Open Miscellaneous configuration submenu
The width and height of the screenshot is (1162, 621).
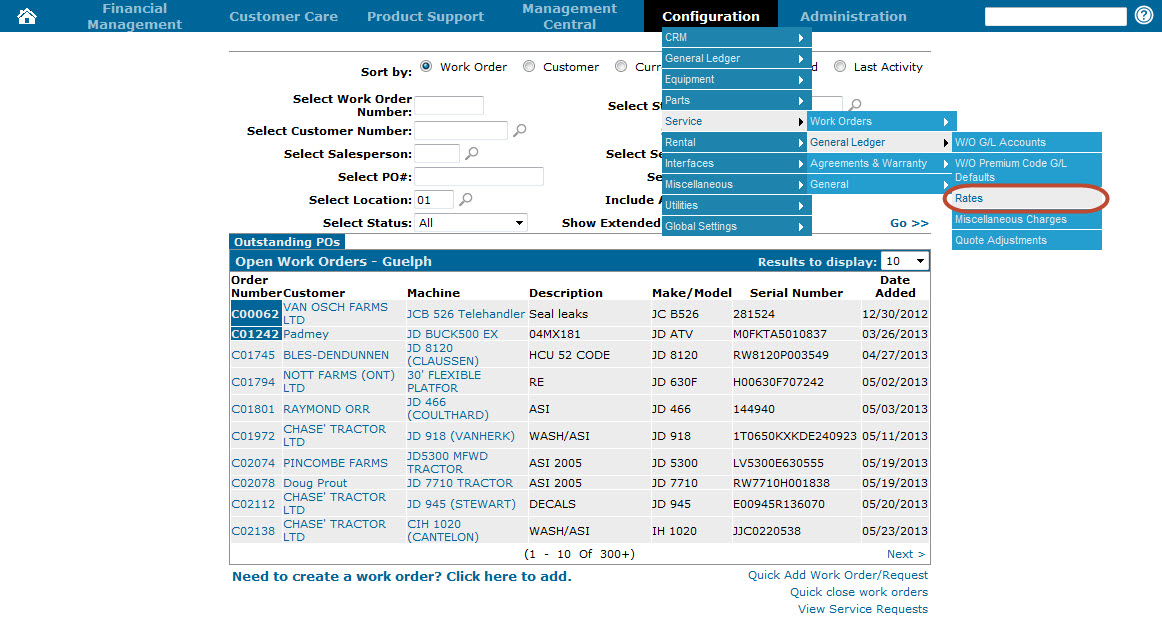(735, 184)
